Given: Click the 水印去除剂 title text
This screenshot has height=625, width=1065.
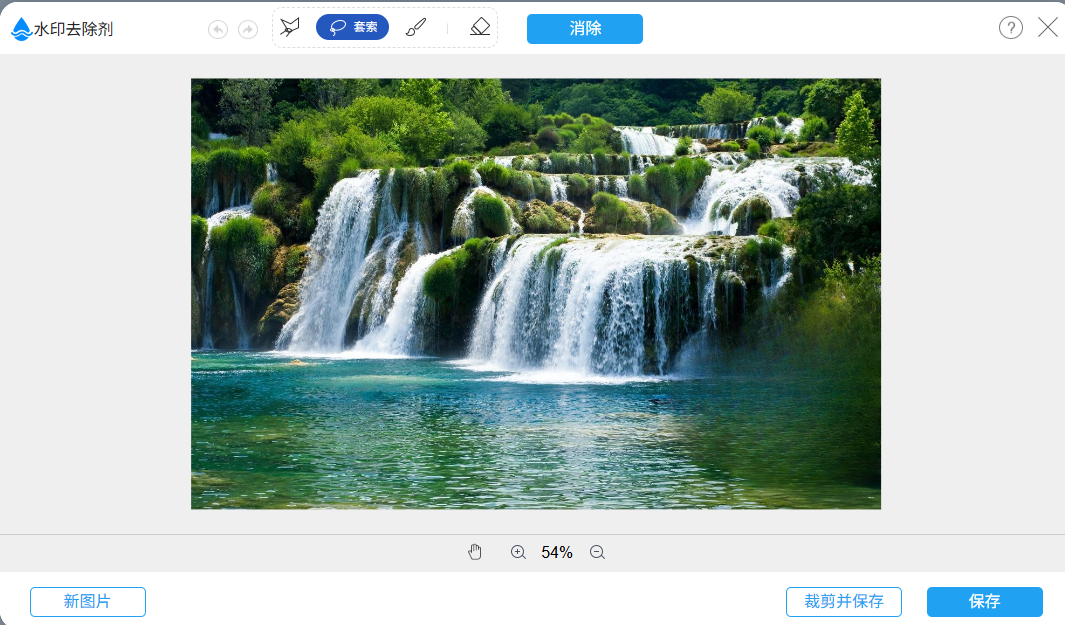Looking at the screenshot, I should click(x=73, y=29).
